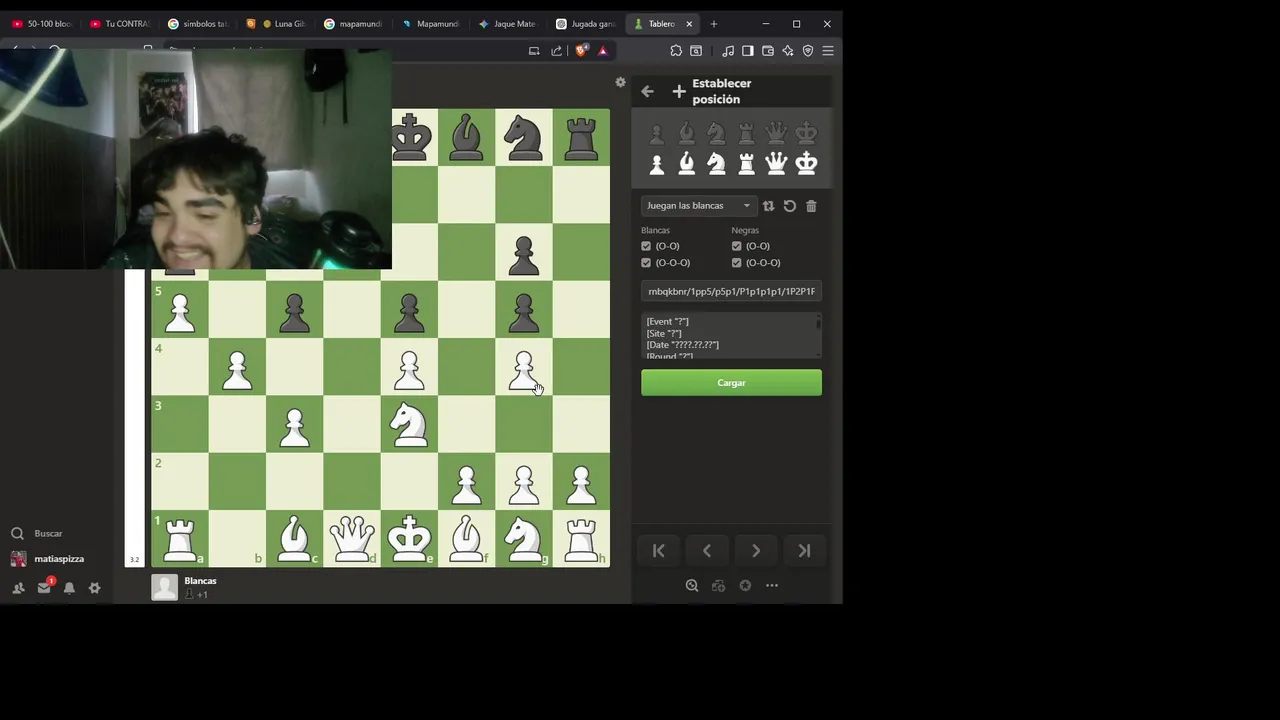Select the black queen in piece palette
The image size is (1280, 720).
pyautogui.click(x=776, y=133)
